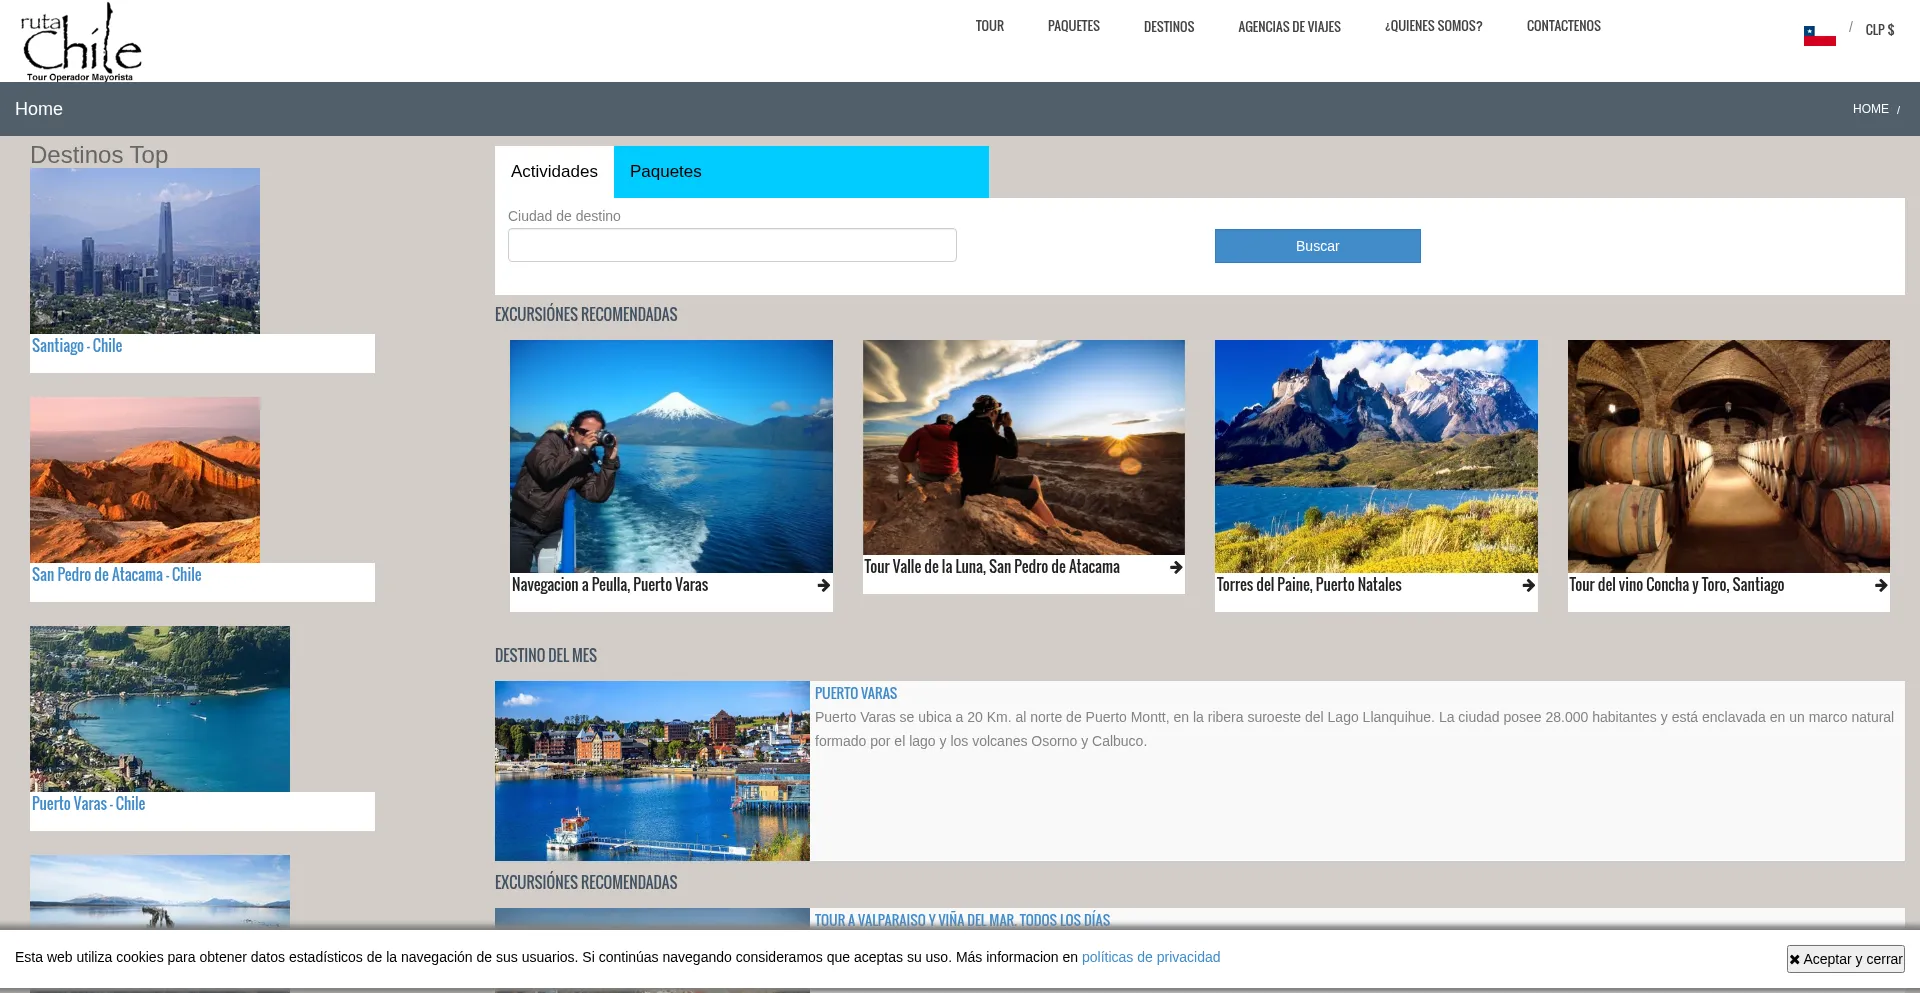
Task: Focus the Ciudad de destino input field
Action: pyautogui.click(x=732, y=245)
